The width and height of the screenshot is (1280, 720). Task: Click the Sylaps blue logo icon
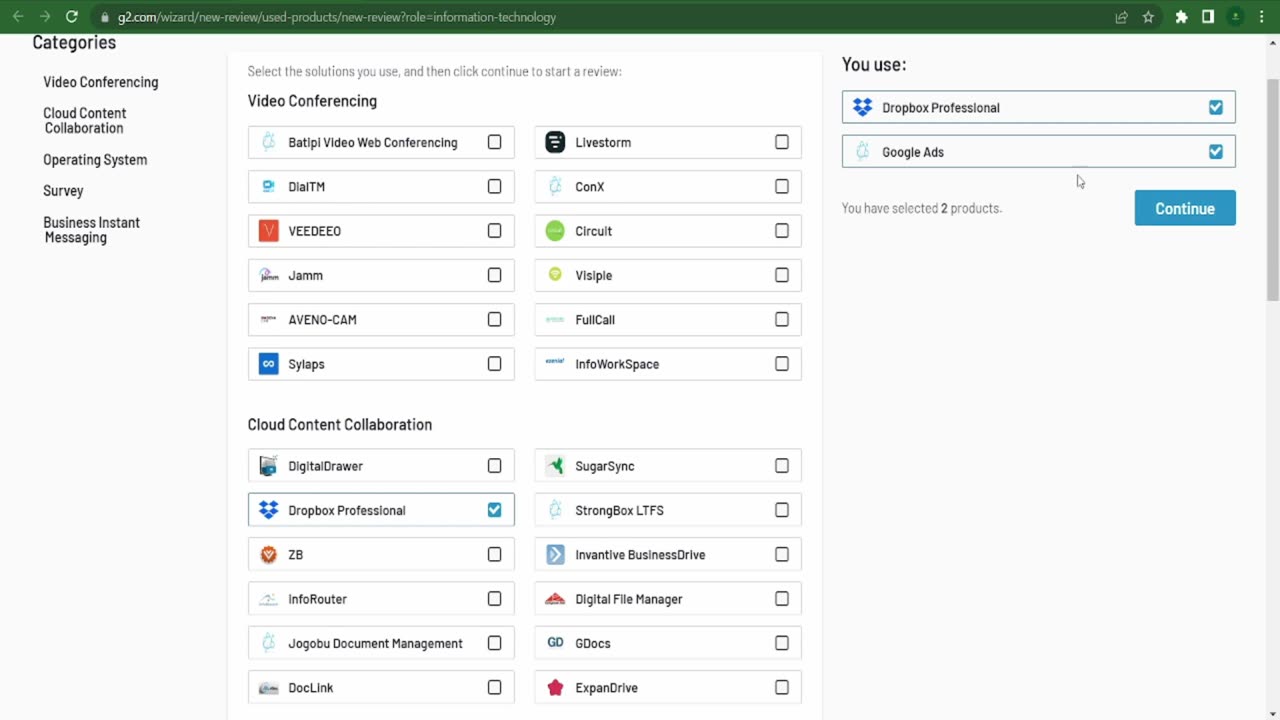point(268,364)
